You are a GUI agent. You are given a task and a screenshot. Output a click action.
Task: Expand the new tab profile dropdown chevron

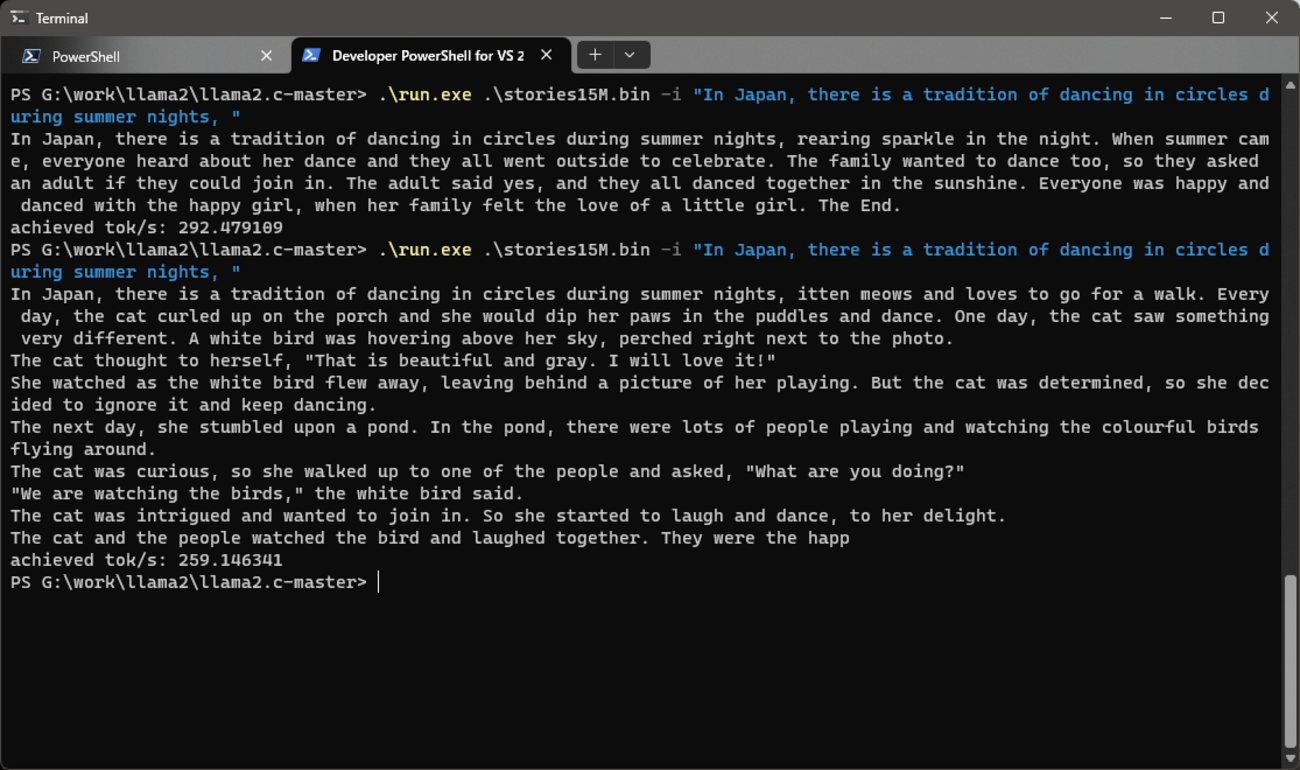[630, 55]
